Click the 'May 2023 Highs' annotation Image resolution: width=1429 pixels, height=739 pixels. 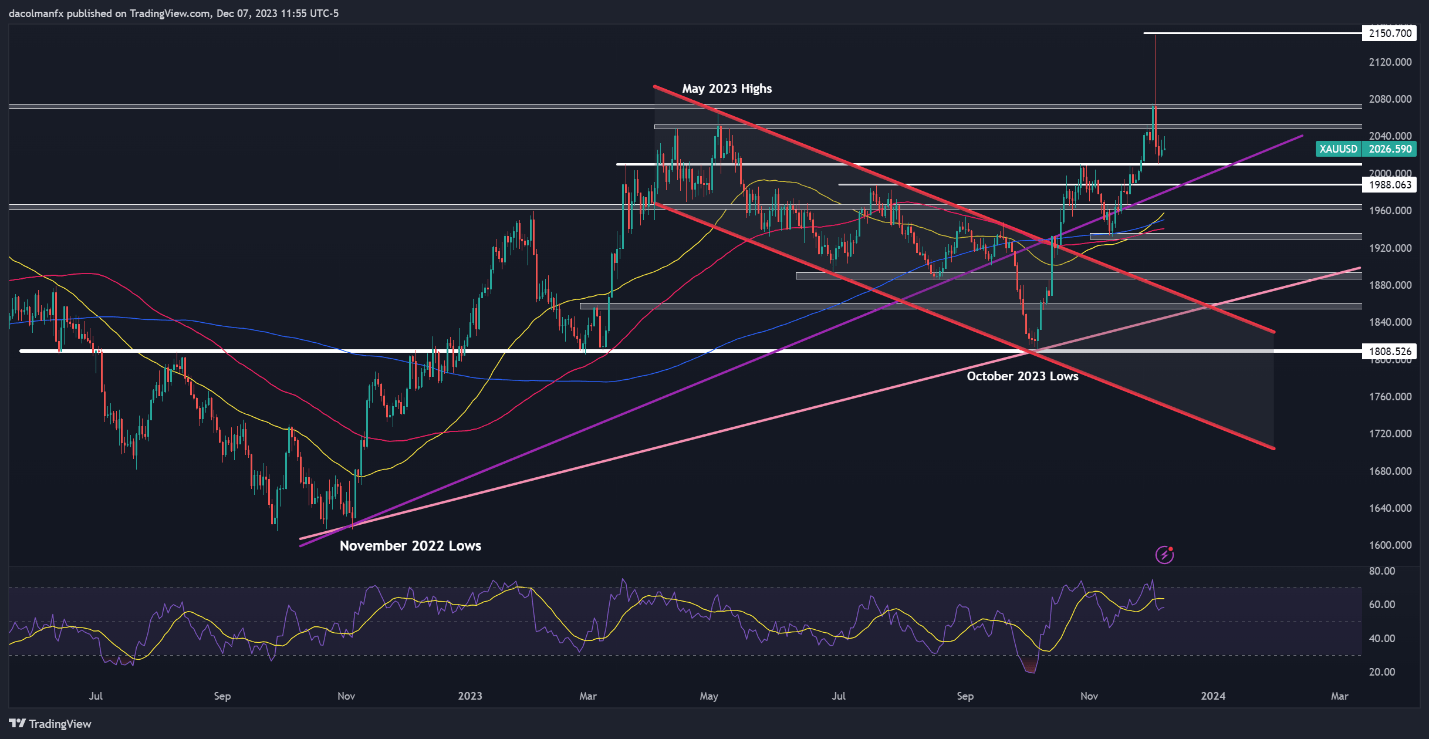[x=727, y=89]
